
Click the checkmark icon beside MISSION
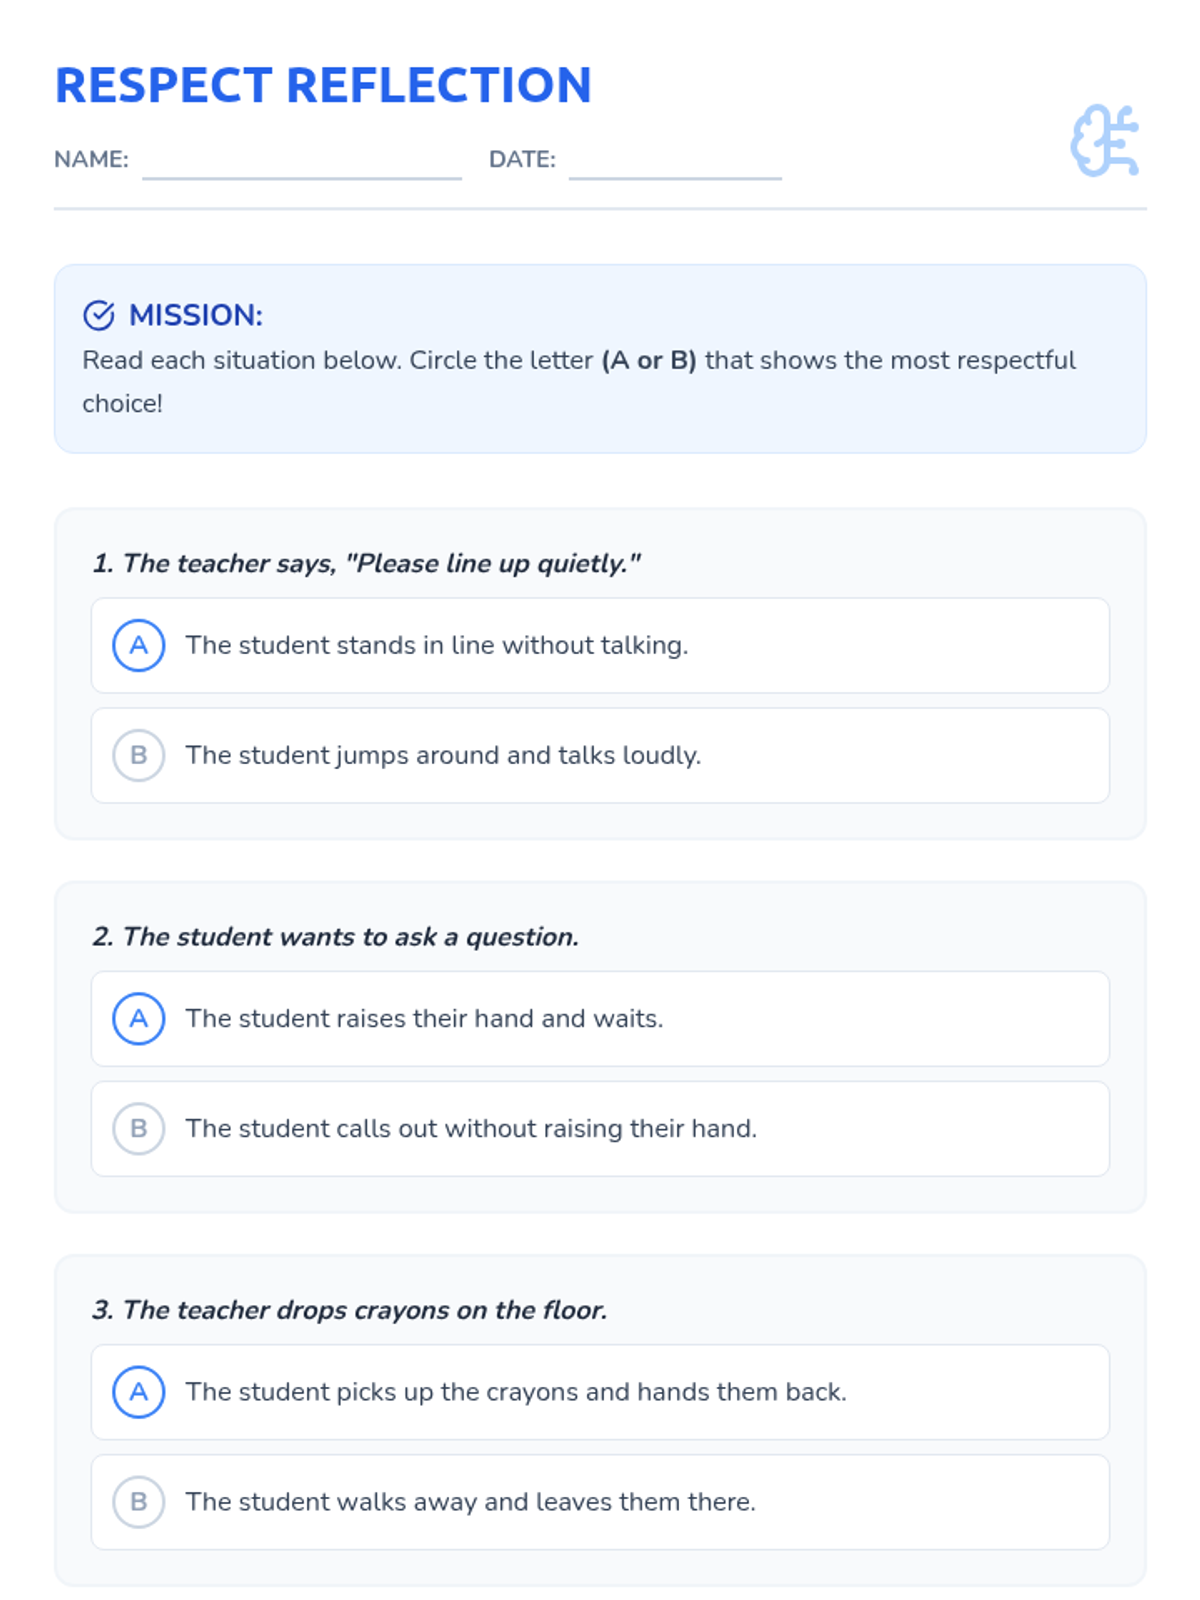coord(98,315)
